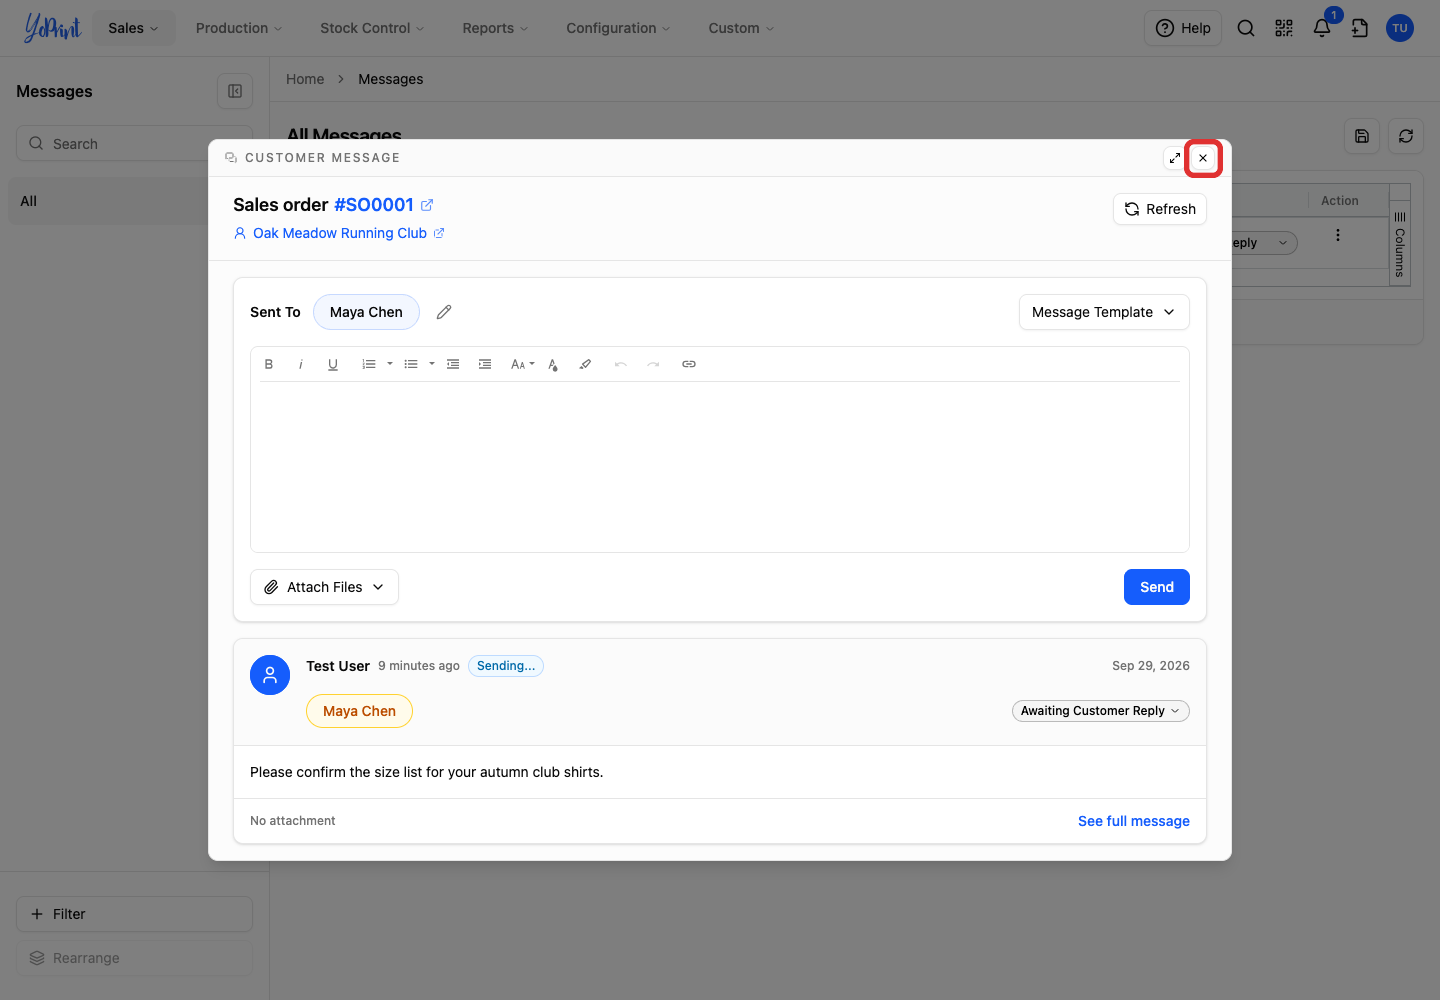Open Oak Meadow Running Club customer link
The height and width of the screenshot is (1000, 1440).
[x=340, y=233]
